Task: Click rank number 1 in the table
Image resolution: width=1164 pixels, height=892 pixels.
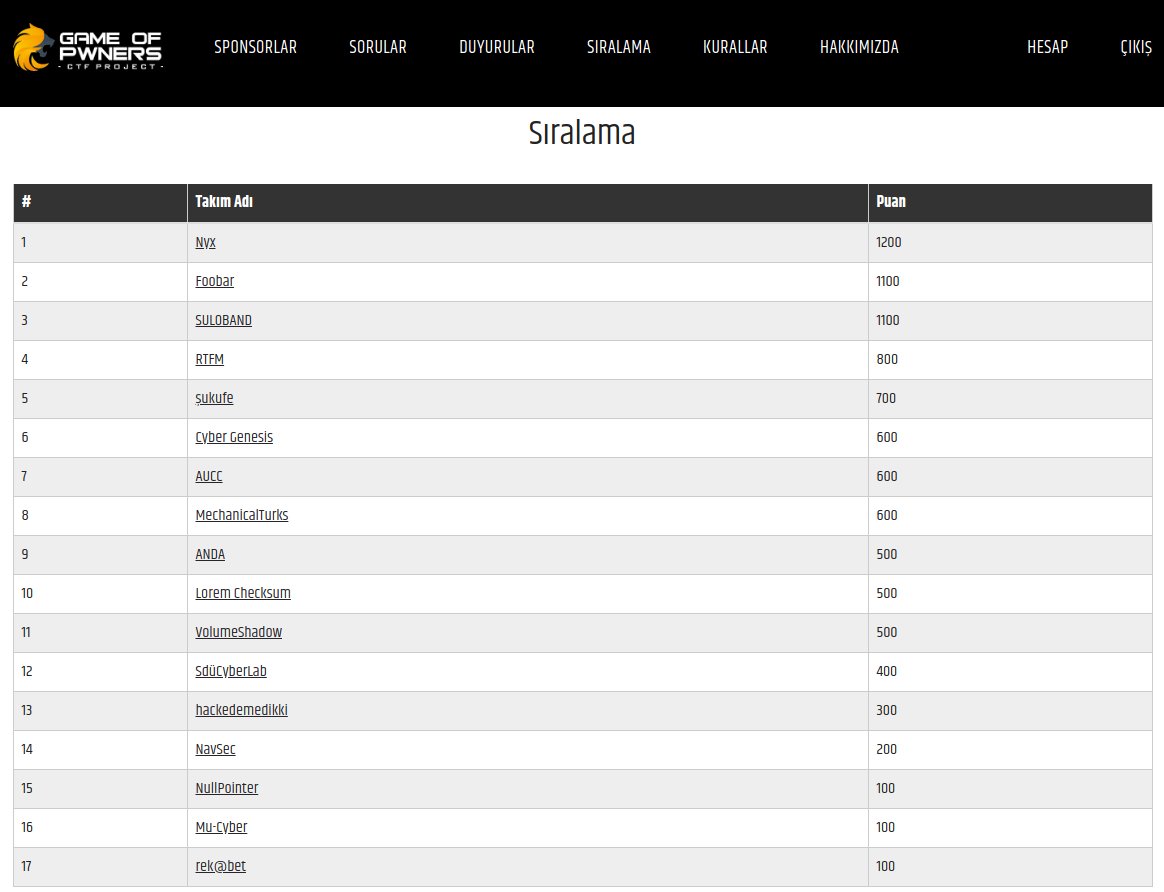Action: pyautogui.click(x=100, y=242)
